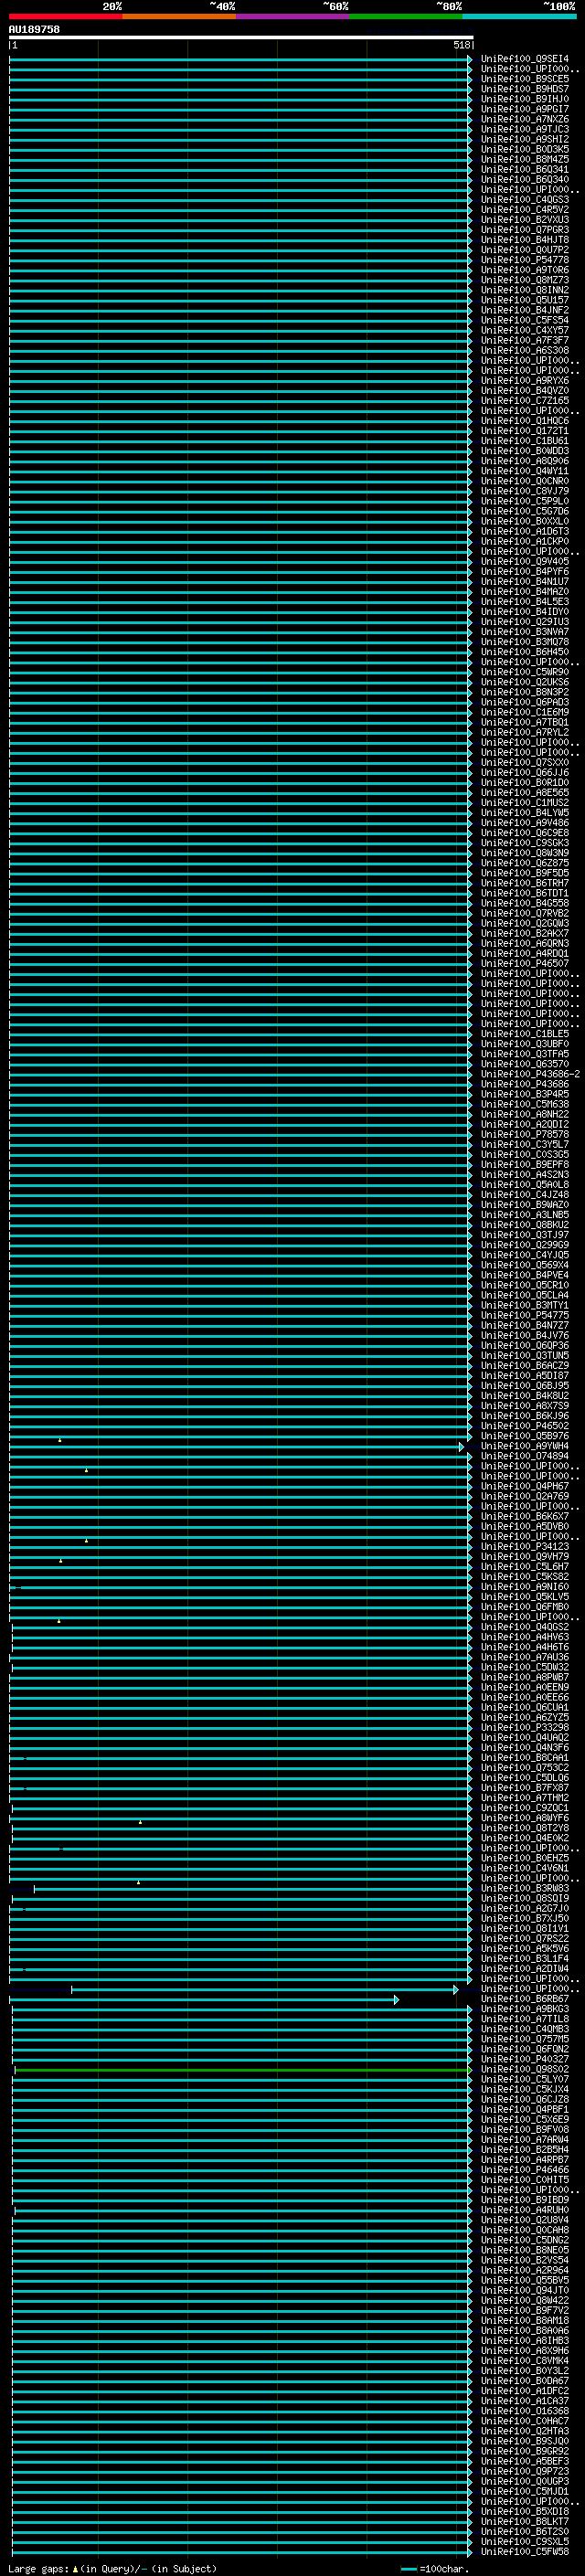Screen dimensions: 585x2576
Task: Select hit label UniRef100_A9RYX6
Action: [x=525, y=381]
